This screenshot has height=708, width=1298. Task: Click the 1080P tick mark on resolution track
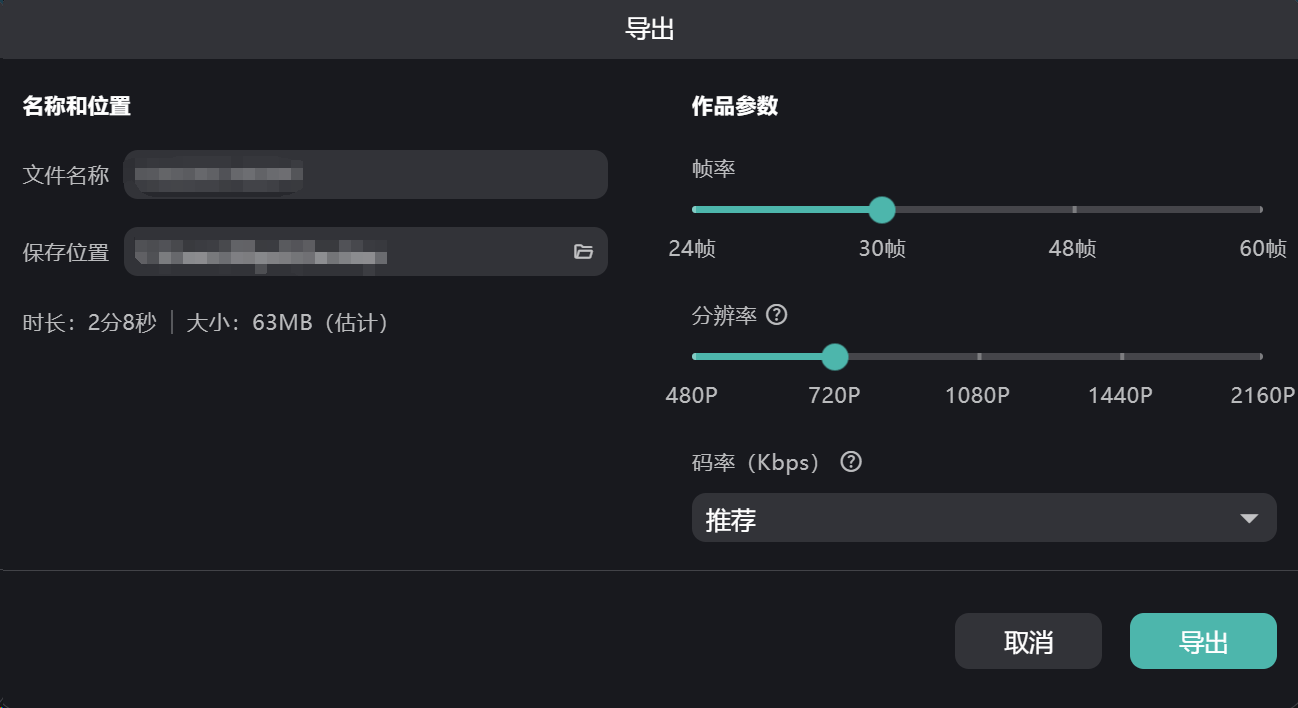pos(979,357)
